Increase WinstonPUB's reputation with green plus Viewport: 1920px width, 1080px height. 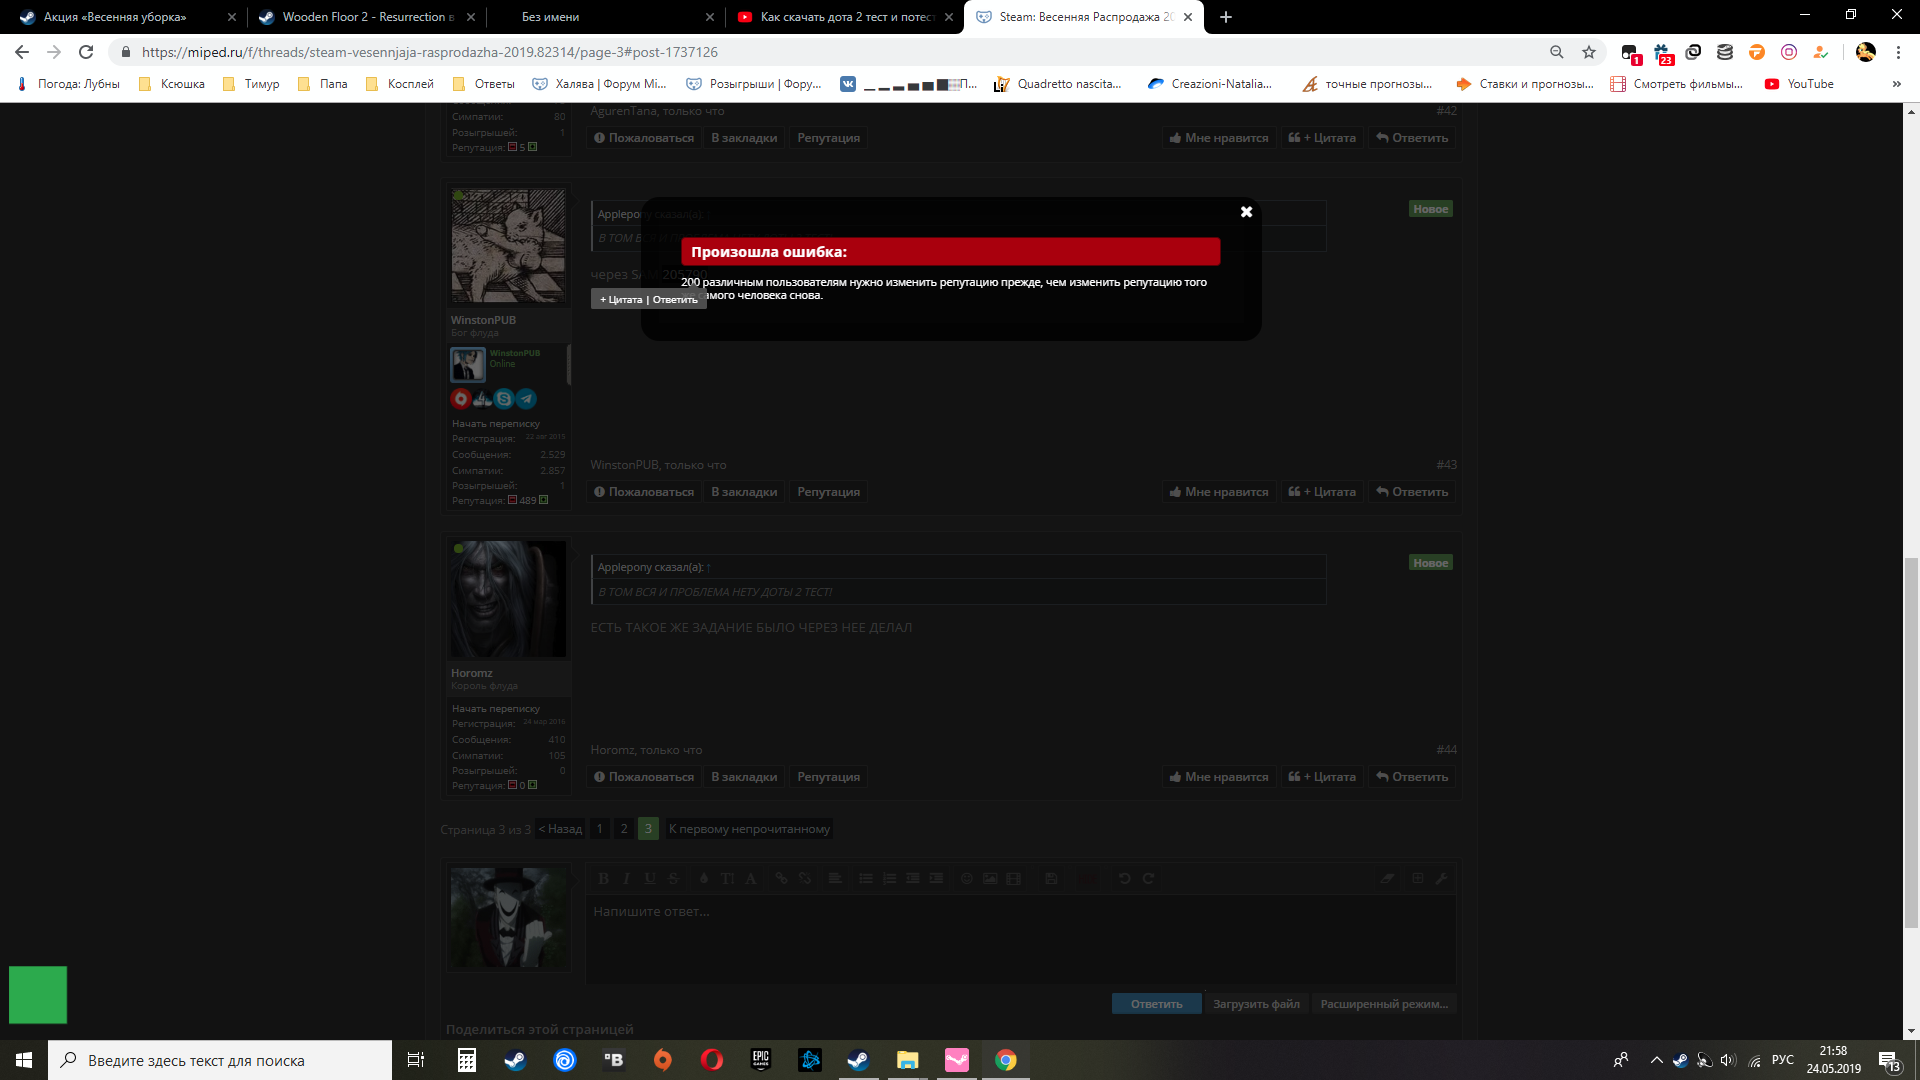point(544,500)
